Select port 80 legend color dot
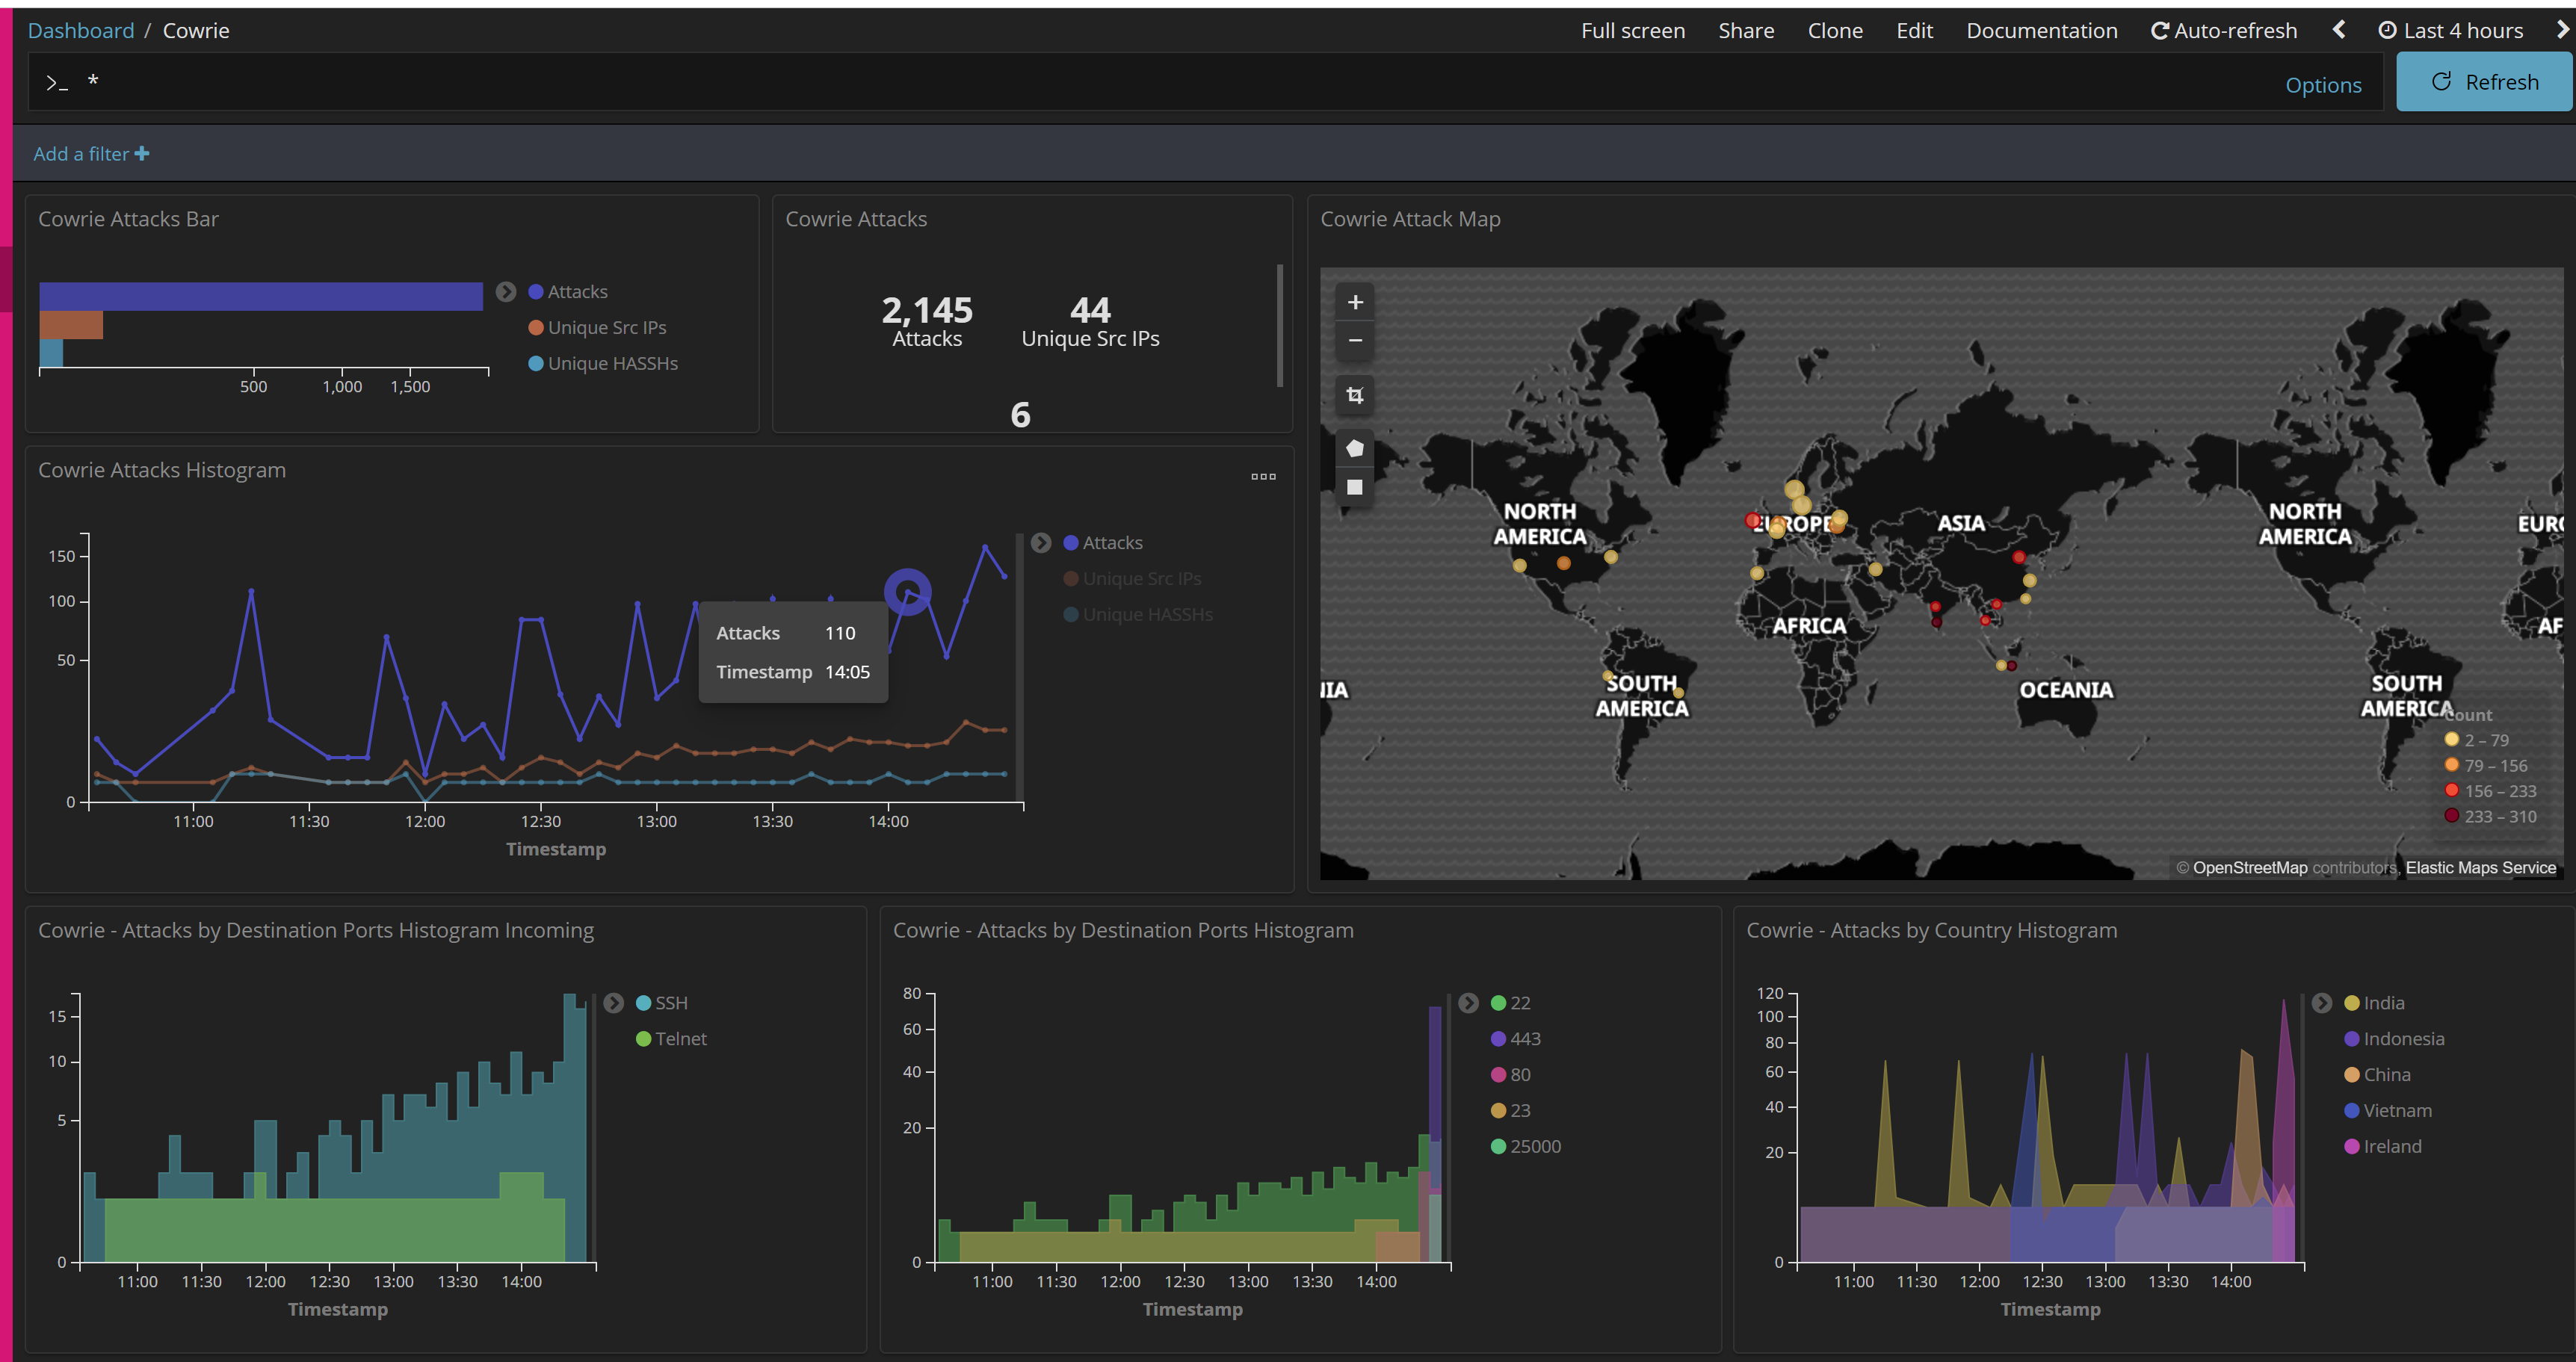Viewport: 2576px width, 1362px height. pos(1498,1075)
